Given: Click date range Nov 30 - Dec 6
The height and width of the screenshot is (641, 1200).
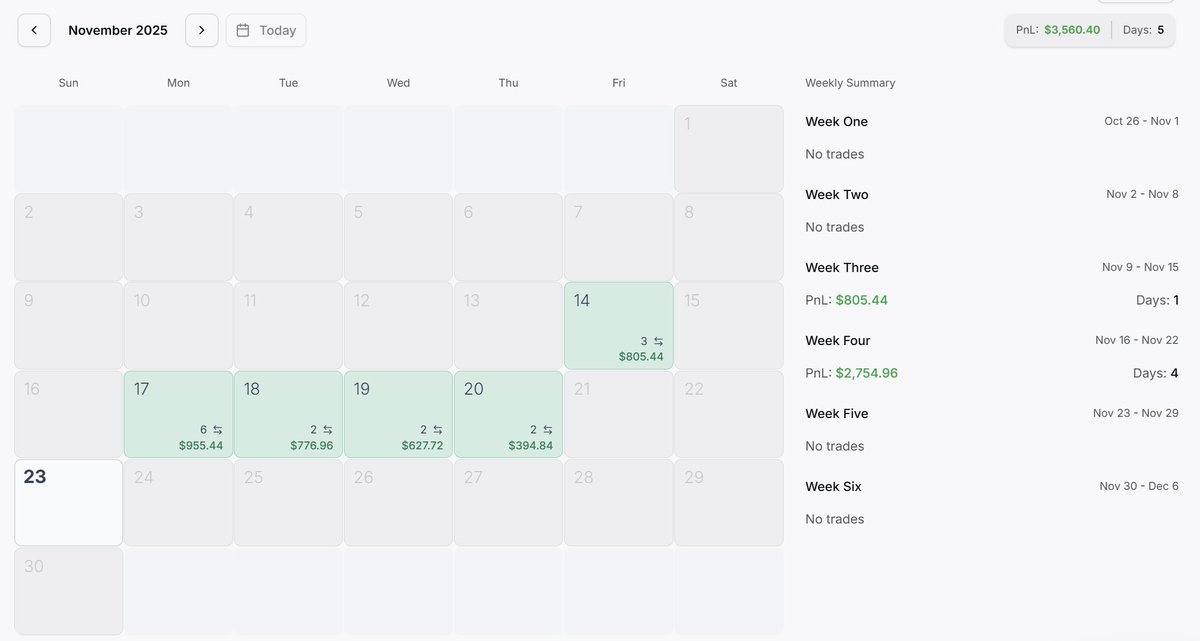Looking at the screenshot, I should (1139, 486).
